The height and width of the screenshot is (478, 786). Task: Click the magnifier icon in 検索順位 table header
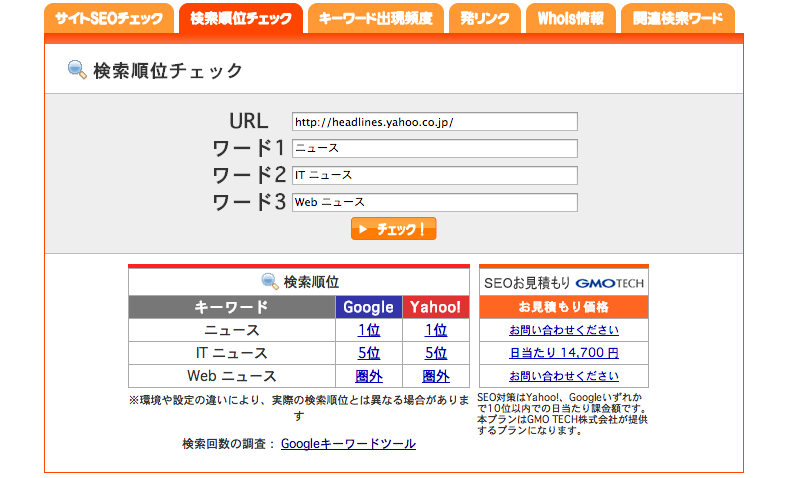(x=270, y=281)
